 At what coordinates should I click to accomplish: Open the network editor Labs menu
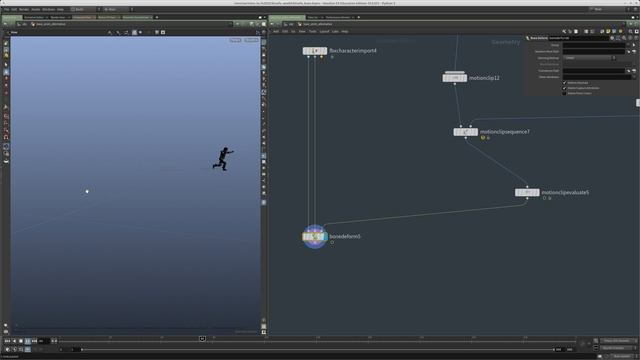pos(335,31)
